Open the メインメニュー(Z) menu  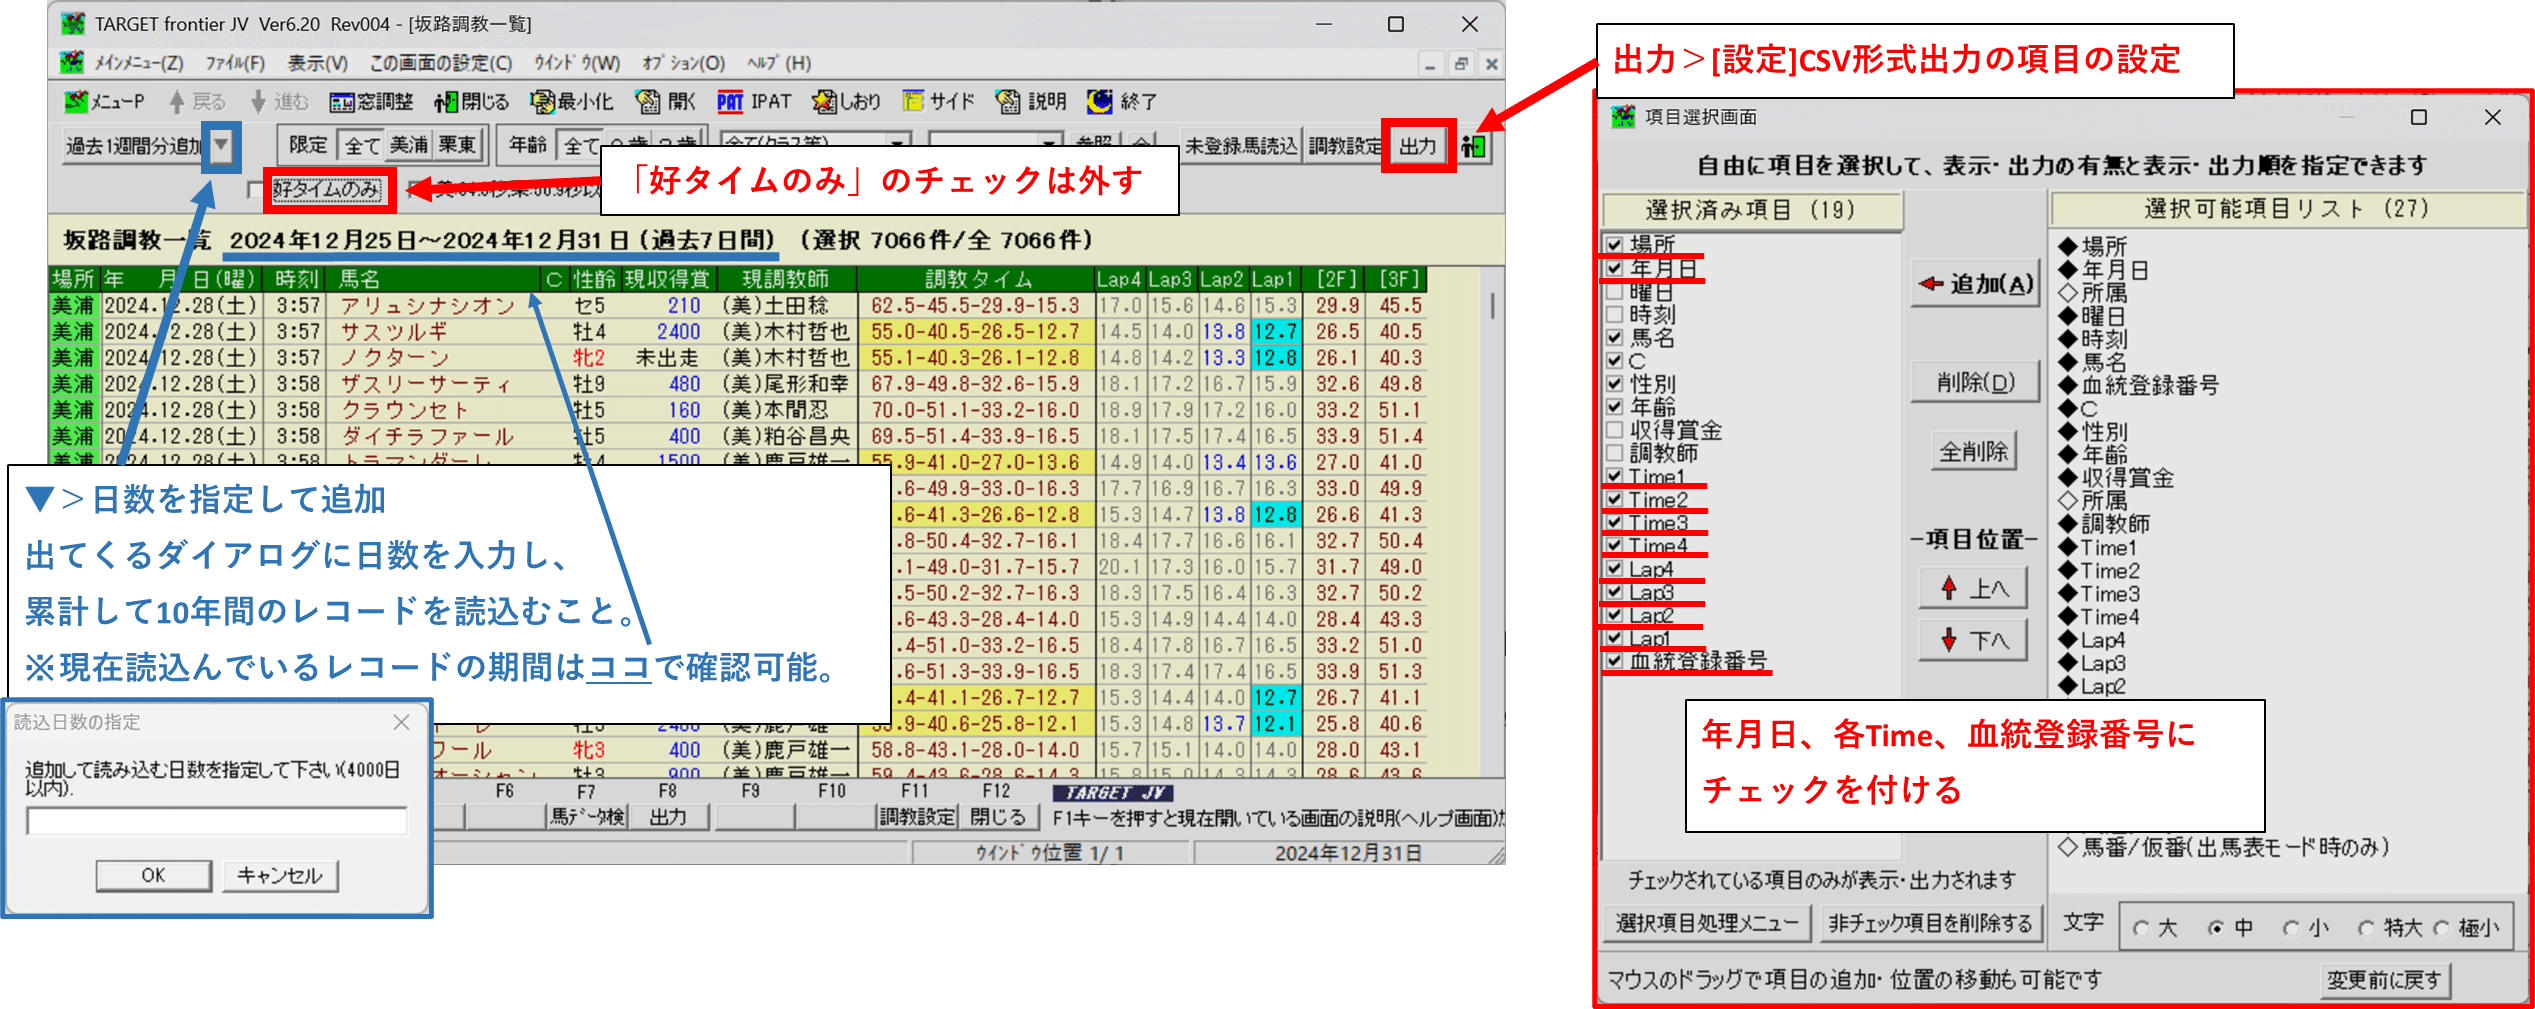[x=138, y=63]
